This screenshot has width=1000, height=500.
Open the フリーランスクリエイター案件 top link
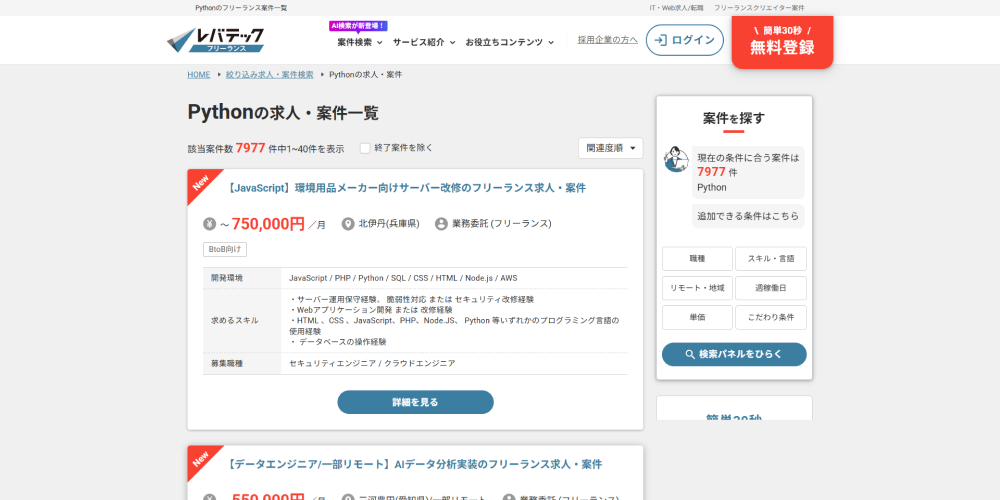(x=759, y=8)
